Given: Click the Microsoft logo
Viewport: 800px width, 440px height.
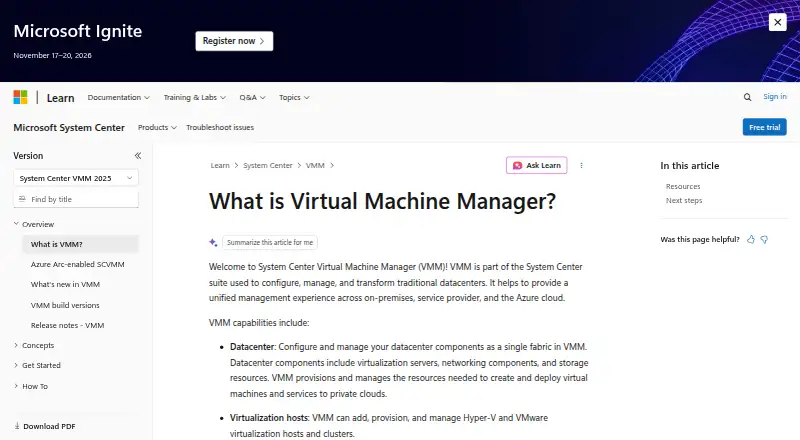Looking at the screenshot, I should [x=20, y=97].
